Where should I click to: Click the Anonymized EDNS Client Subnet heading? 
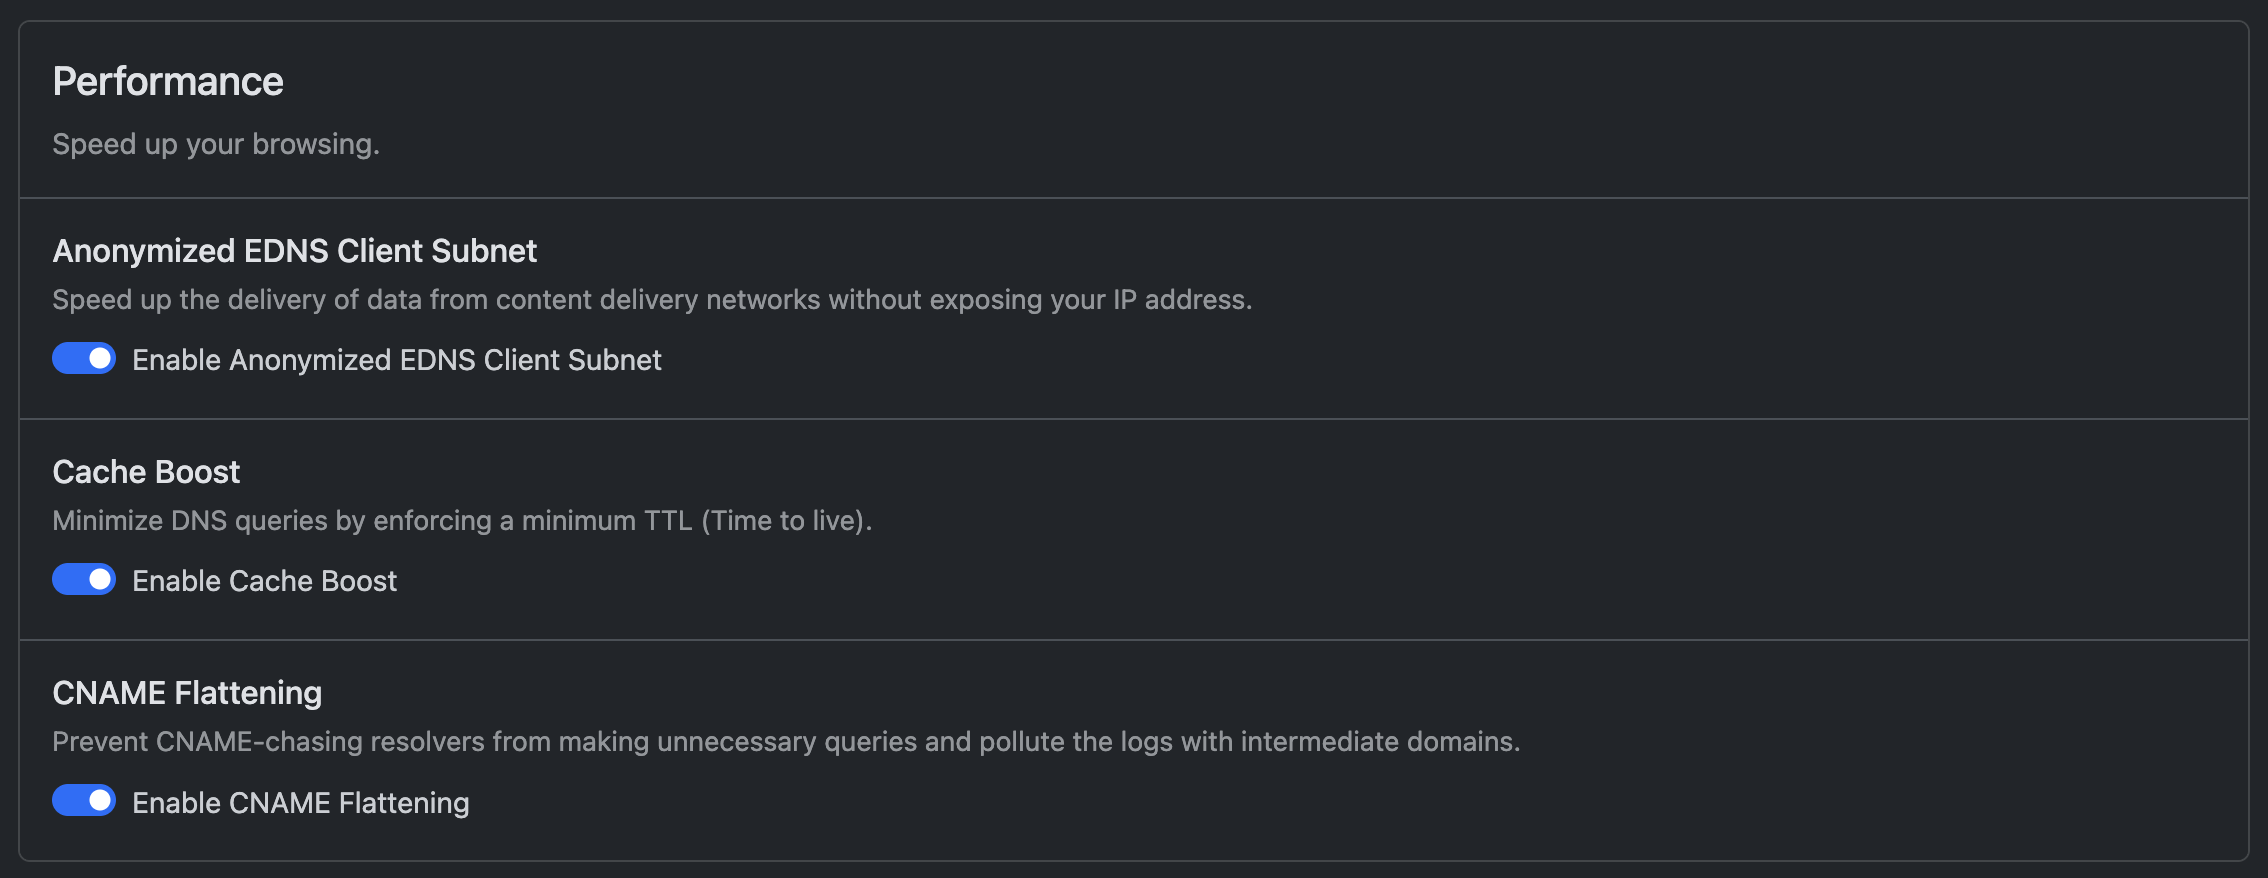point(295,251)
